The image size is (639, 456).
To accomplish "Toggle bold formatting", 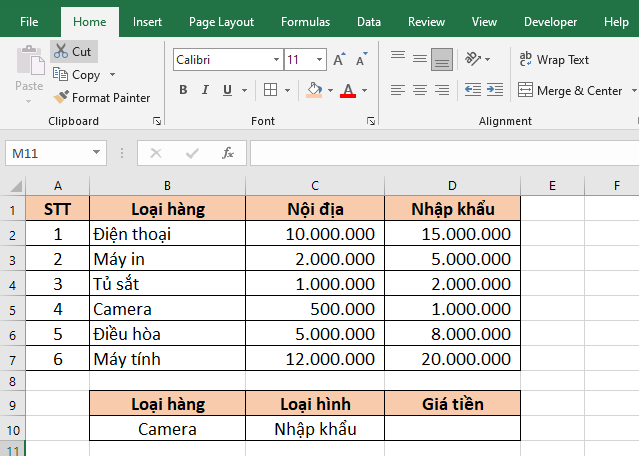I will coord(183,91).
